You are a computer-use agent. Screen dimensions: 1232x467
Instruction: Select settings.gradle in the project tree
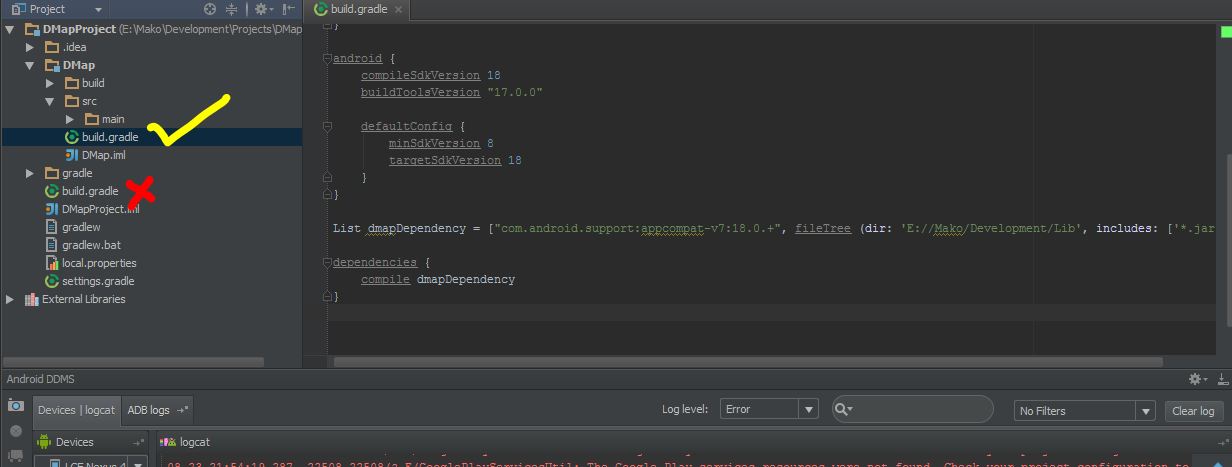97,281
